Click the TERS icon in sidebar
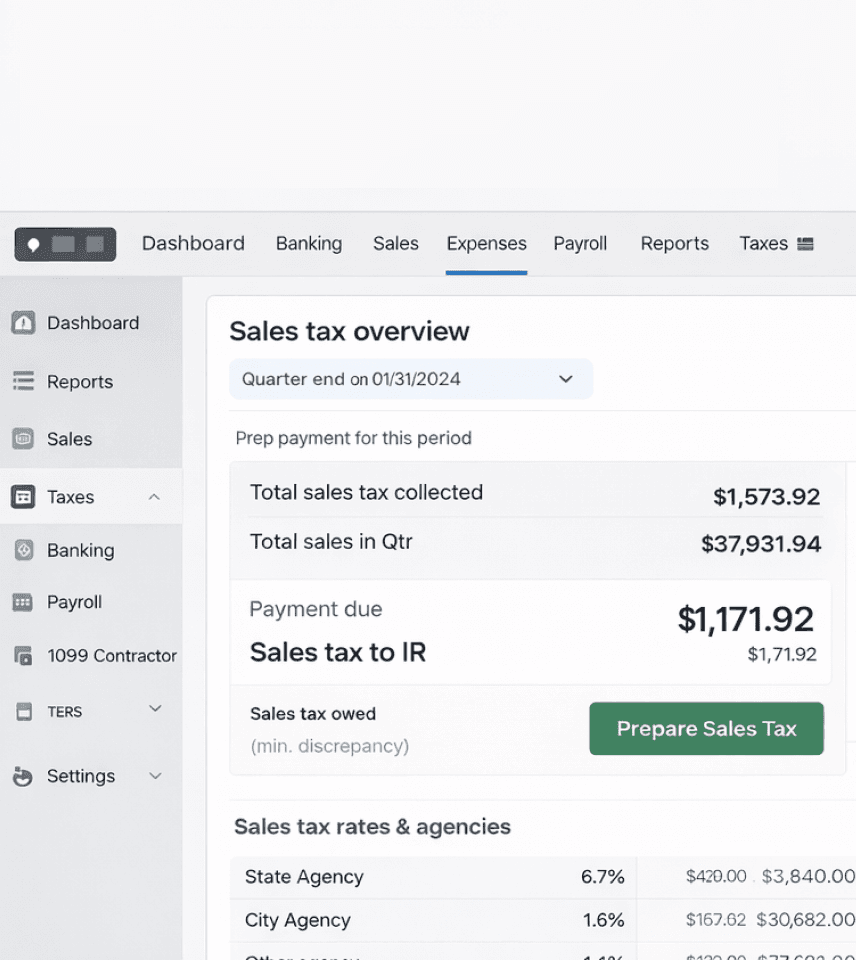 click(23, 712)
